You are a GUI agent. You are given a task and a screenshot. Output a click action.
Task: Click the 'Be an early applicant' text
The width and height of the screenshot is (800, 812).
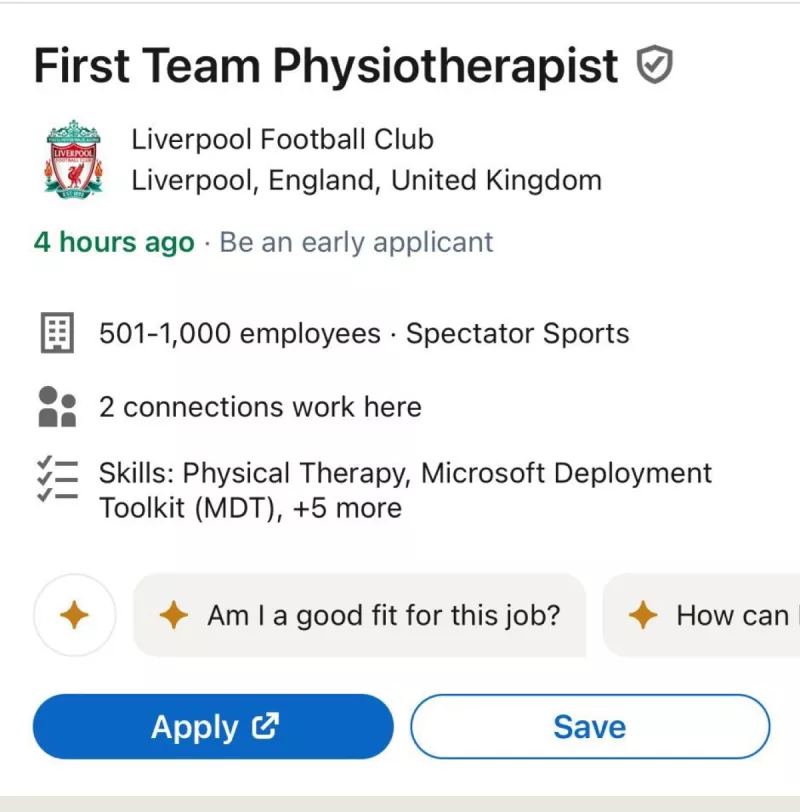(x=356, y=242)
